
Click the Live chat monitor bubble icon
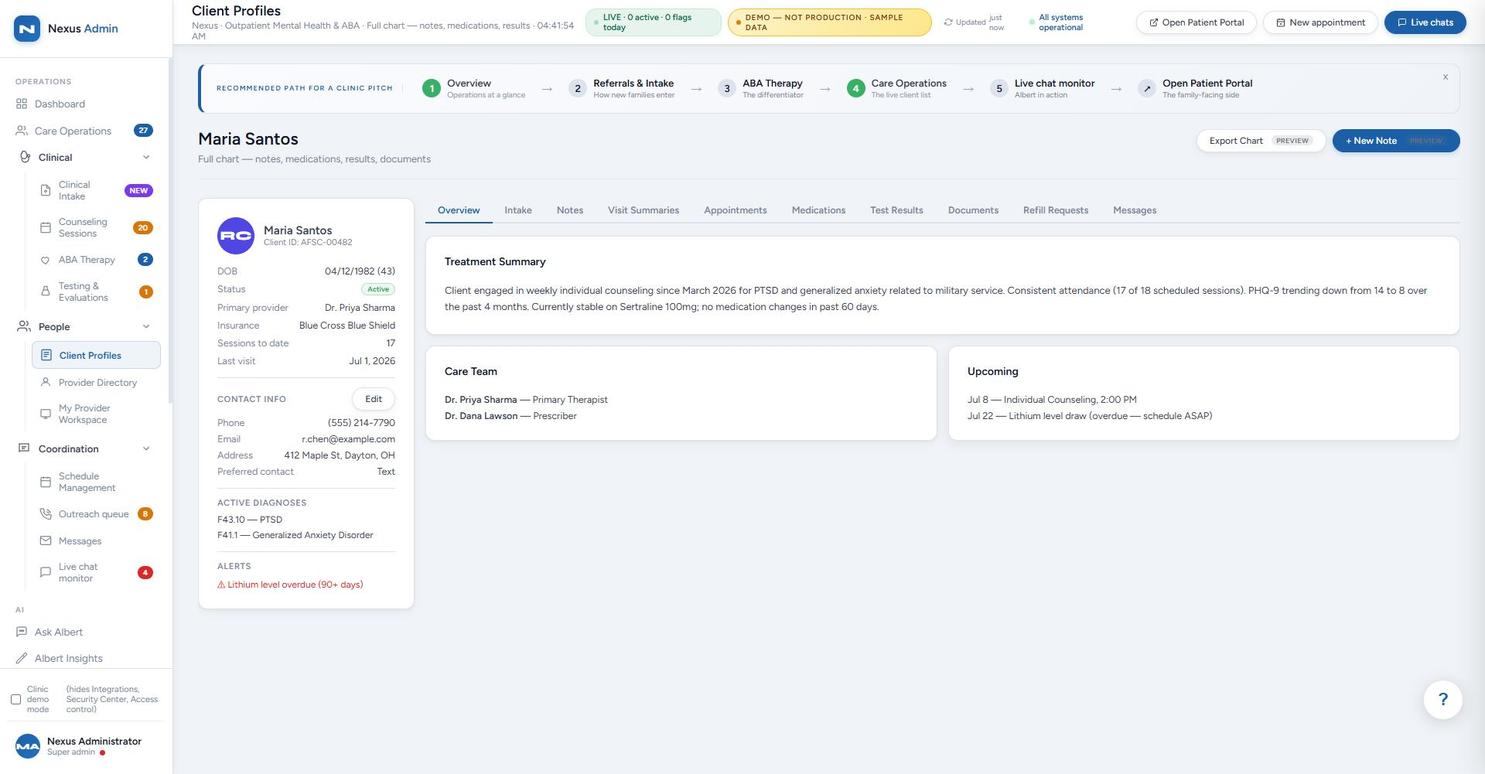45,573
